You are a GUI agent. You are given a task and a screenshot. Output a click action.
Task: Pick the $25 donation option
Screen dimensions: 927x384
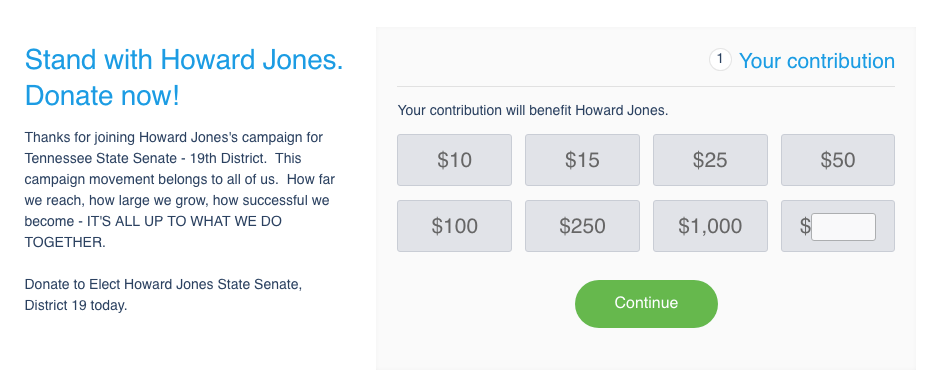[x=710, y=160]
